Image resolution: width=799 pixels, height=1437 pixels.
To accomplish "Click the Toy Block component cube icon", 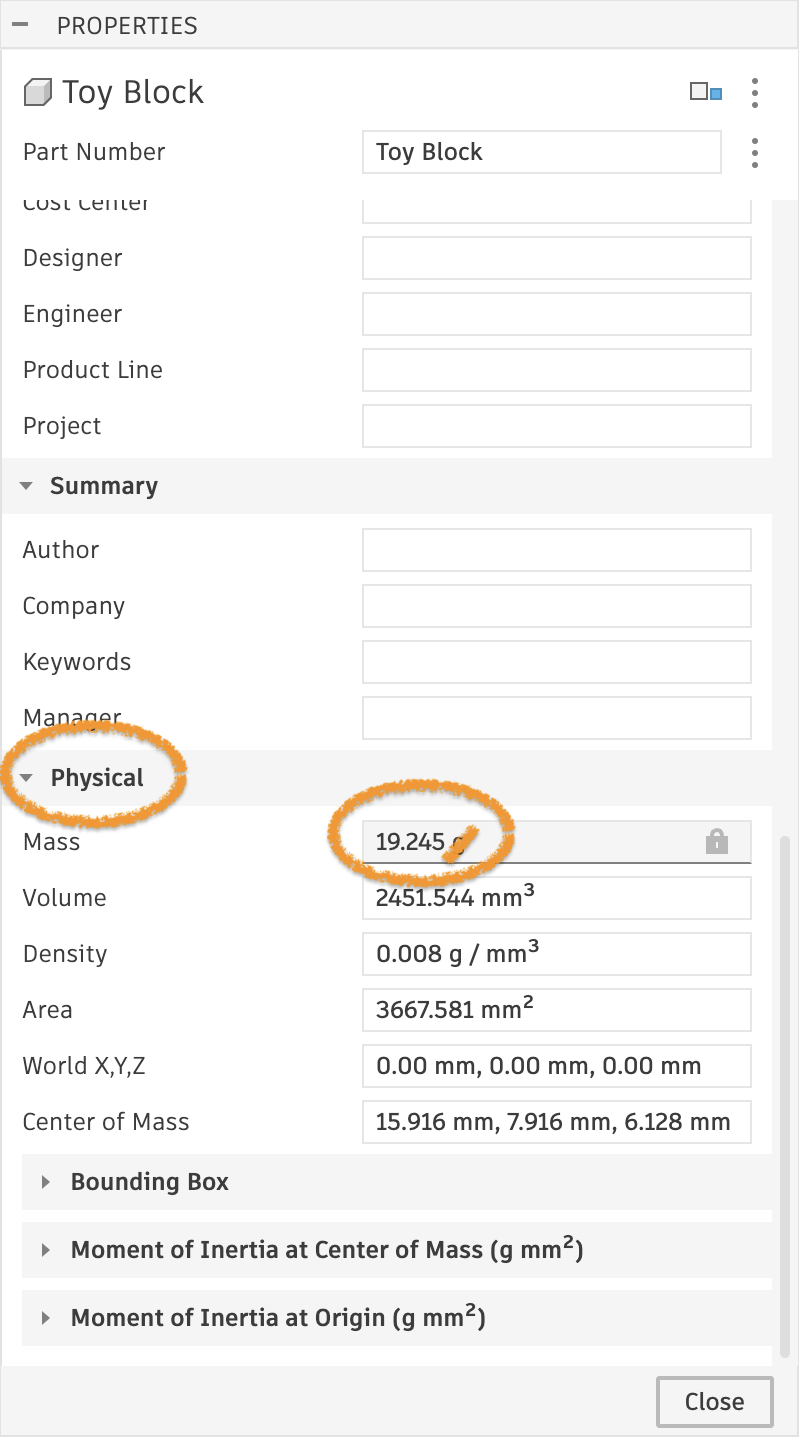I will (x=37, y=93).
